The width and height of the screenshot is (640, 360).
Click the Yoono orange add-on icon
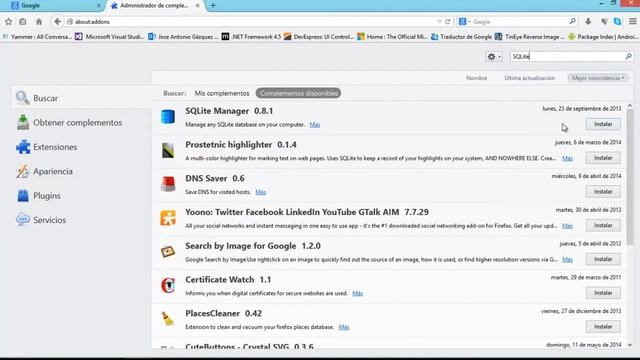click(x=168, y=218)
